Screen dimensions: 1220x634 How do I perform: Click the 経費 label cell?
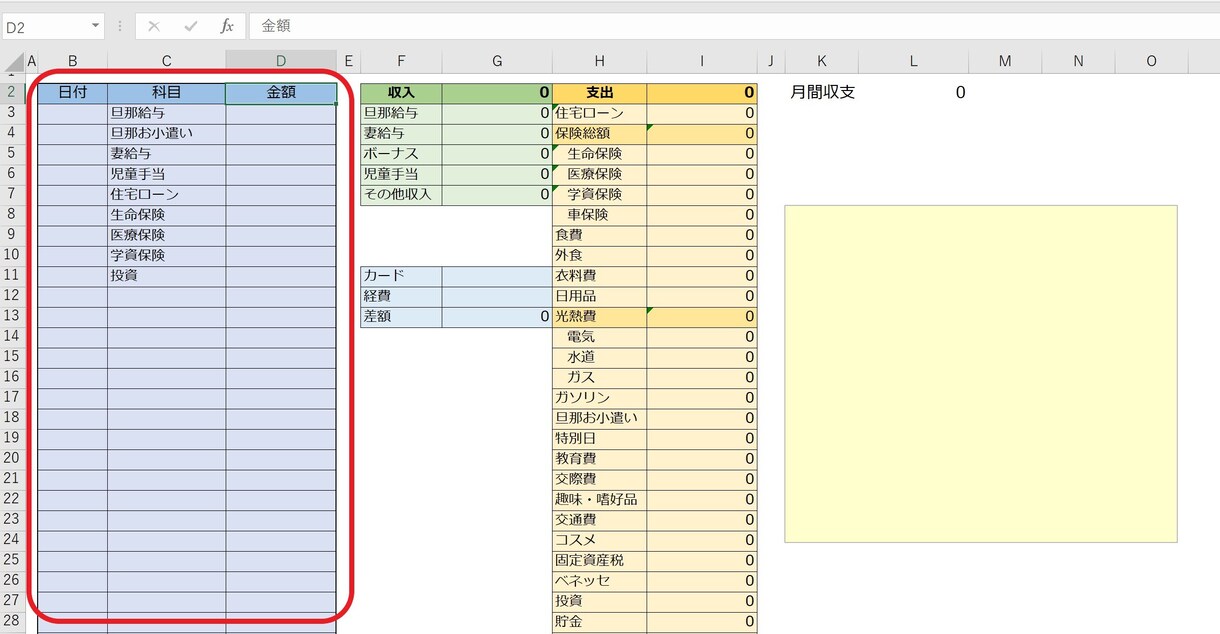401,296
